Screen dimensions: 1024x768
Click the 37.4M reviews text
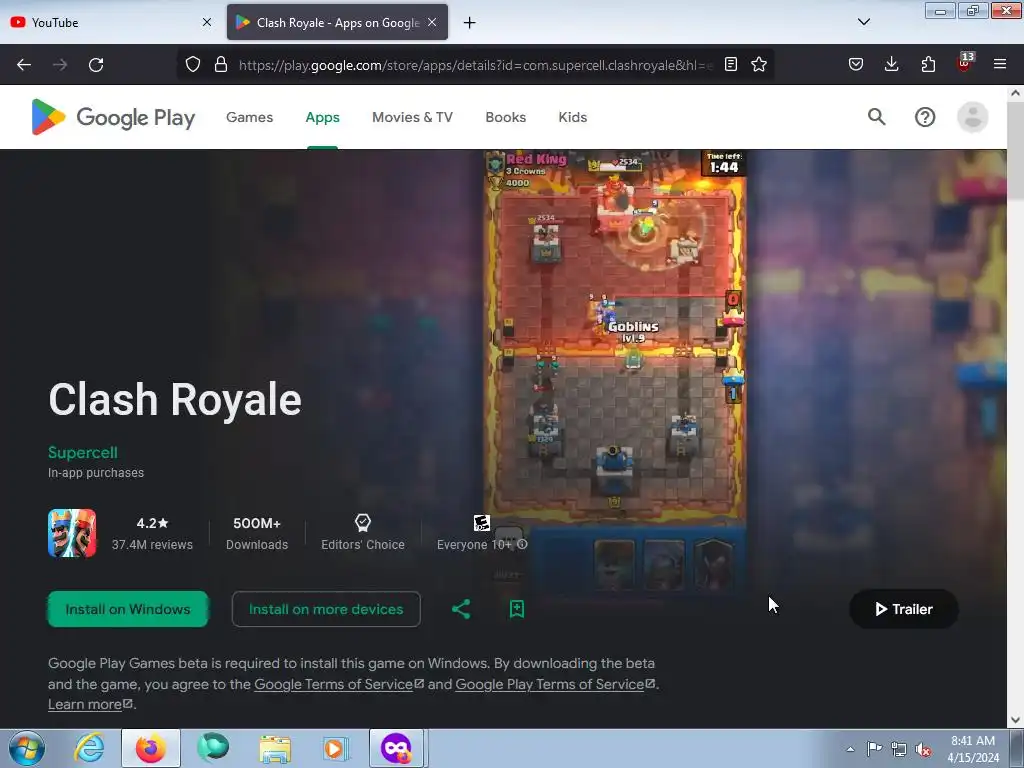[x=152, y=545]
